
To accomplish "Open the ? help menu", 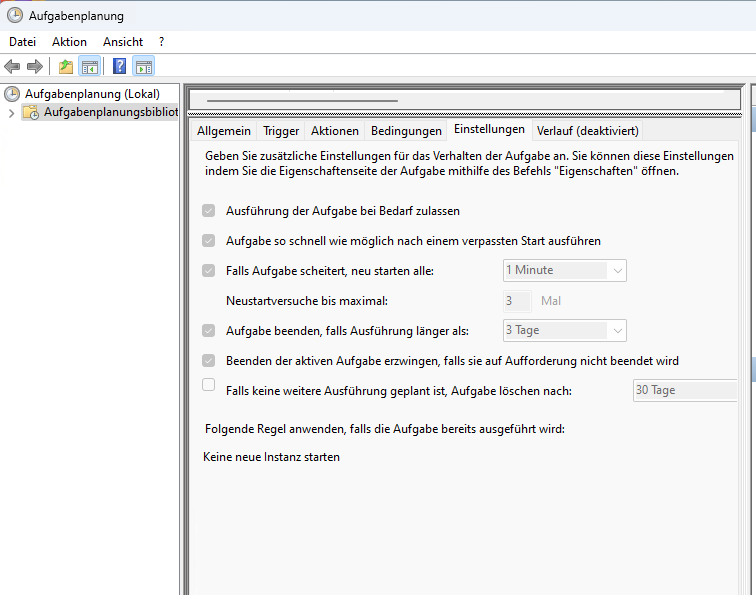I will pyautogui.click(x=162, y=42).
